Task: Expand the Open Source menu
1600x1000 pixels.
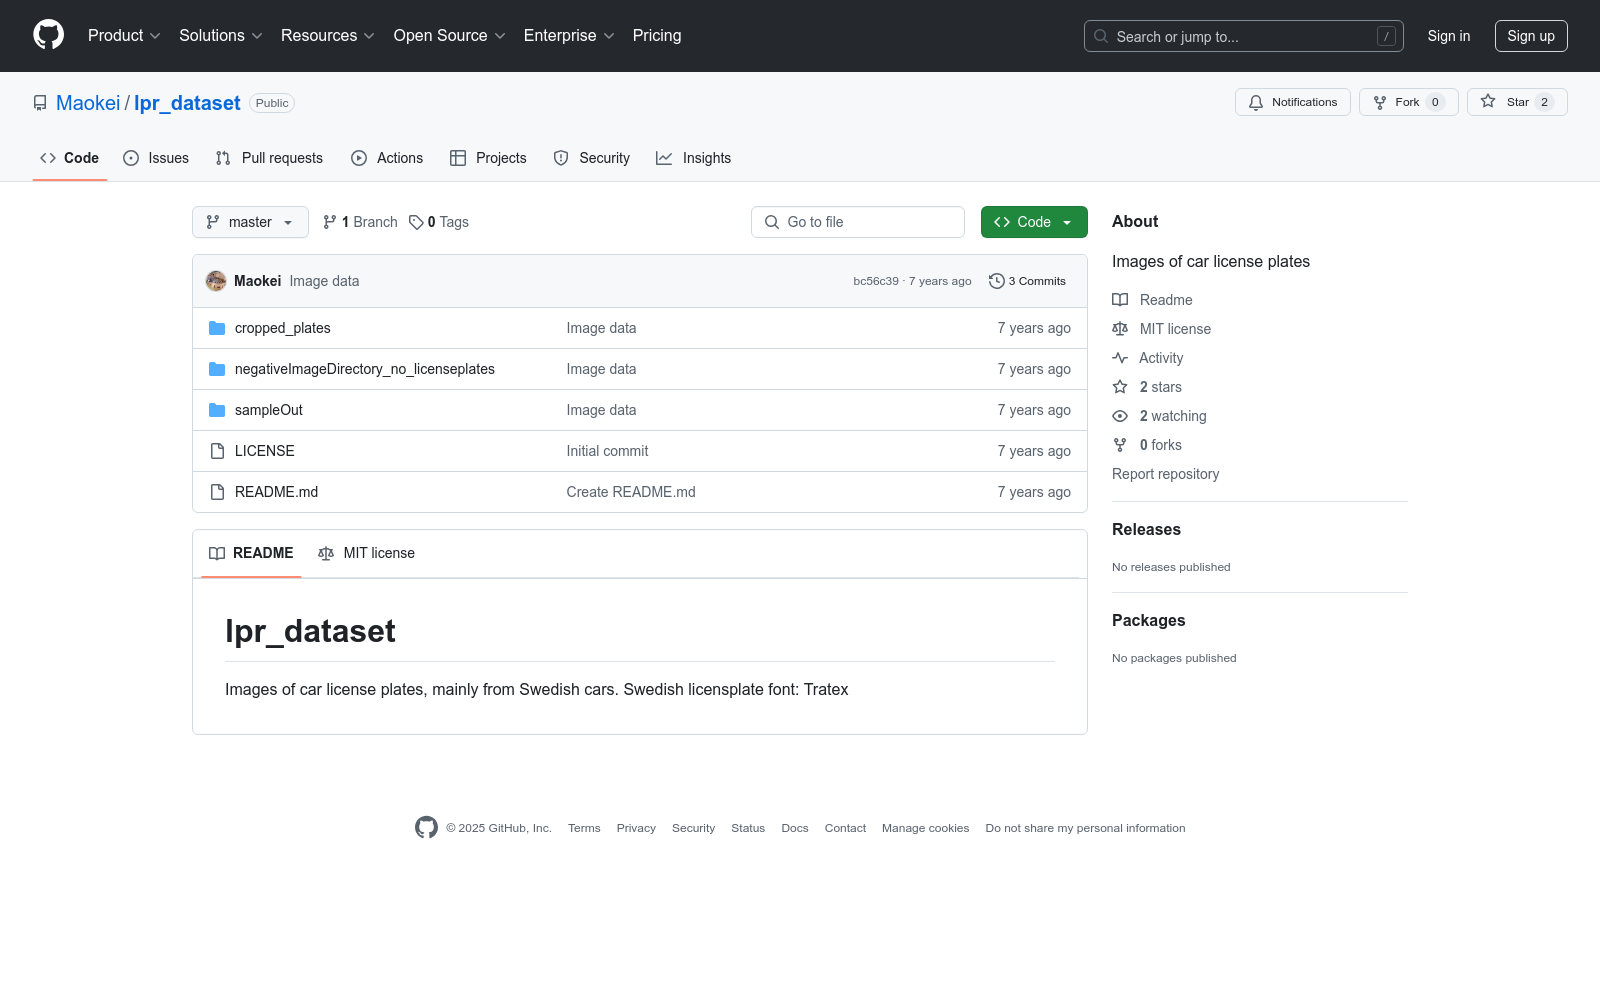Action: click(x=449, y=35)
